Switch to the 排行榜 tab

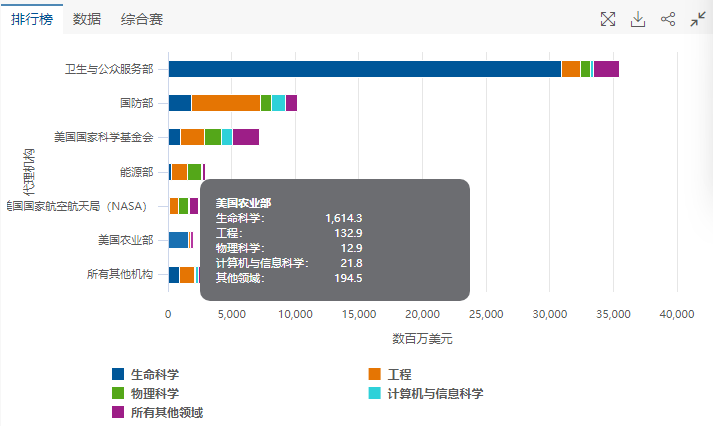click(x=32, y=19)
